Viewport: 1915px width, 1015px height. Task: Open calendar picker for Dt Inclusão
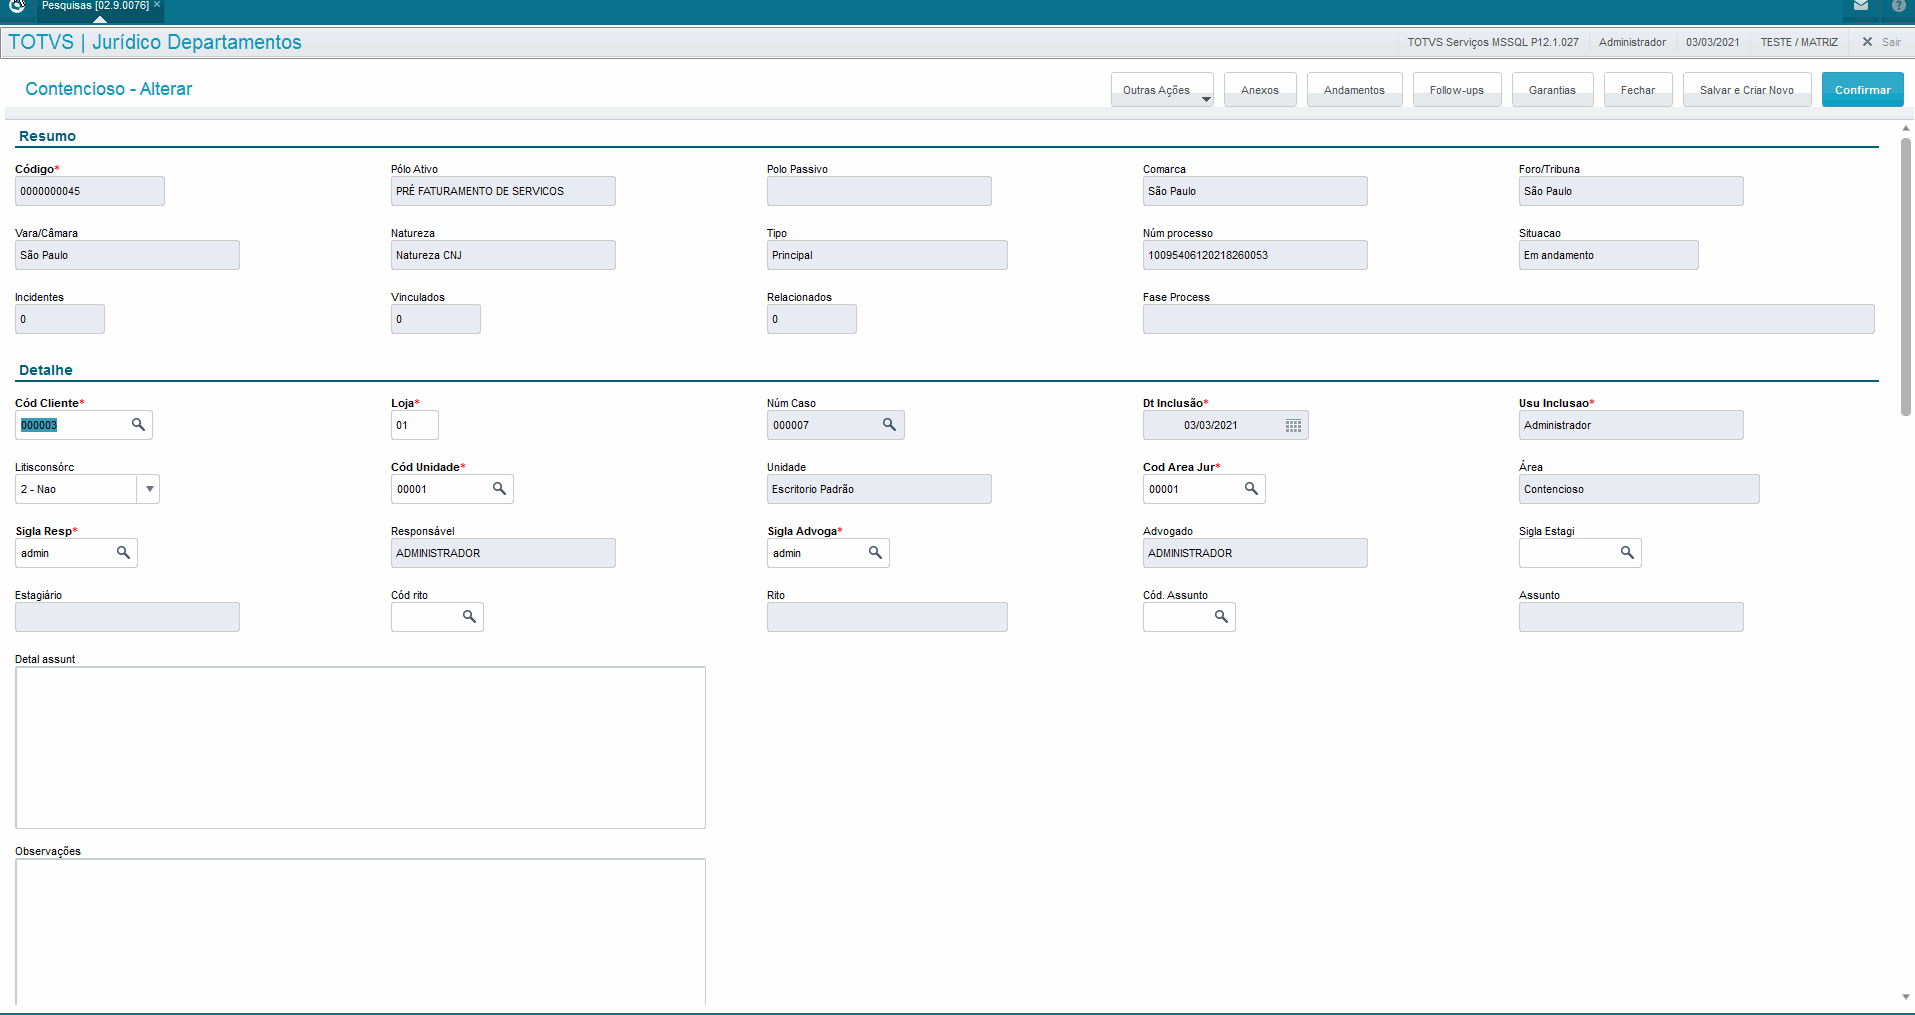1293,425
